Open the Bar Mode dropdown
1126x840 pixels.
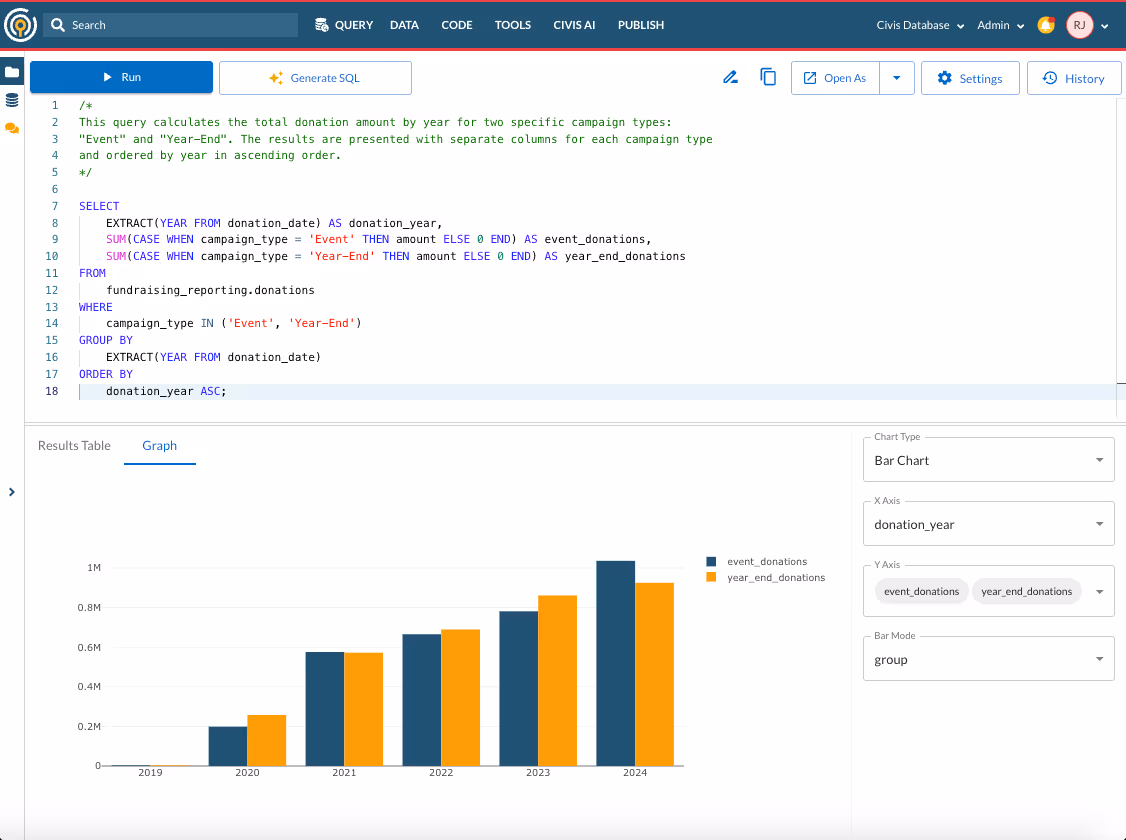988,659
